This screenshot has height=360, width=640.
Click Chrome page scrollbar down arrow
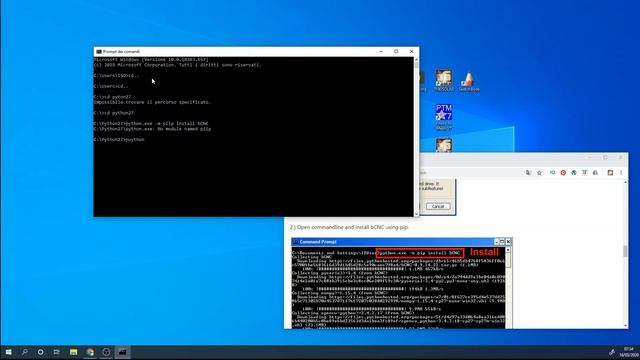625,326
